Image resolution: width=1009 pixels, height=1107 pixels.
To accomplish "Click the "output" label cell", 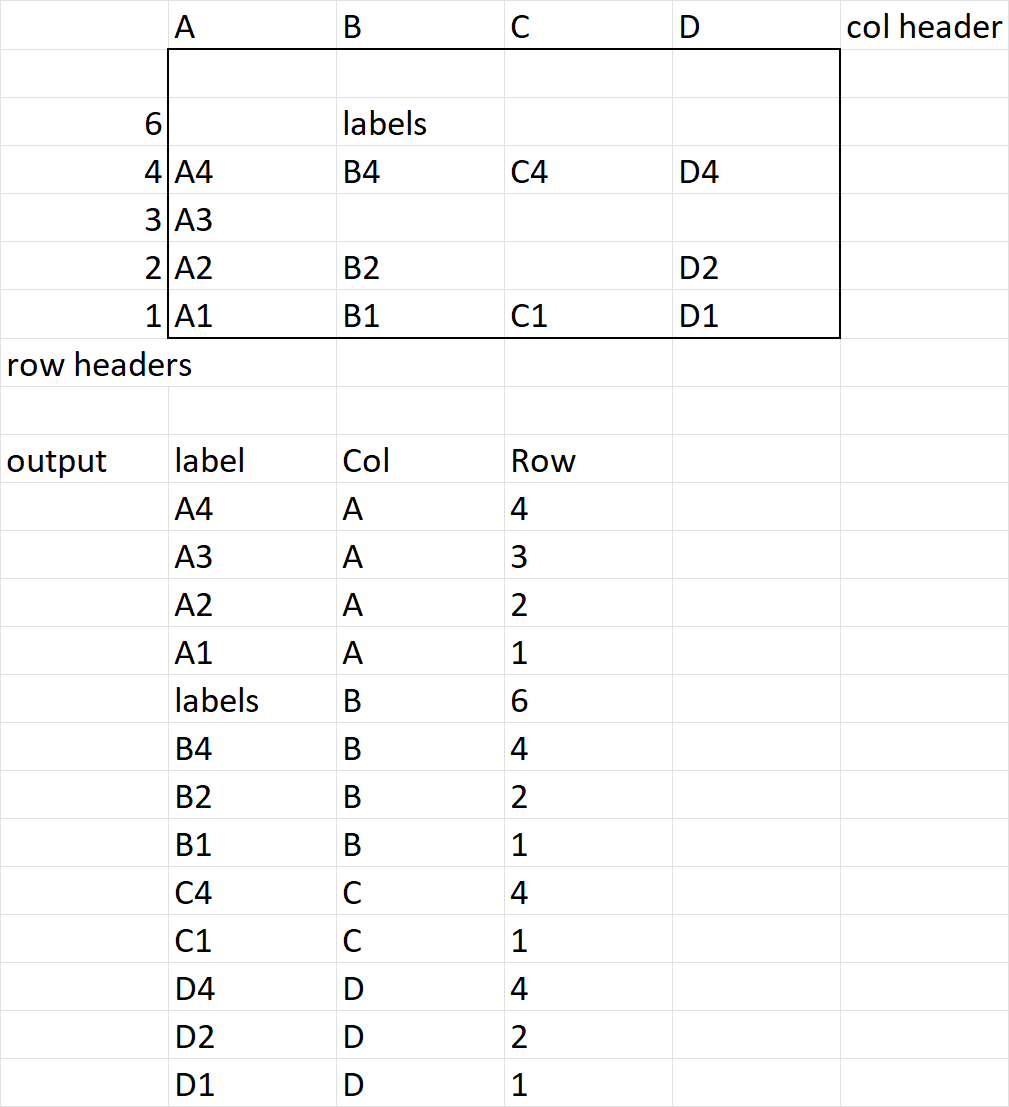I will coord(57,461).
